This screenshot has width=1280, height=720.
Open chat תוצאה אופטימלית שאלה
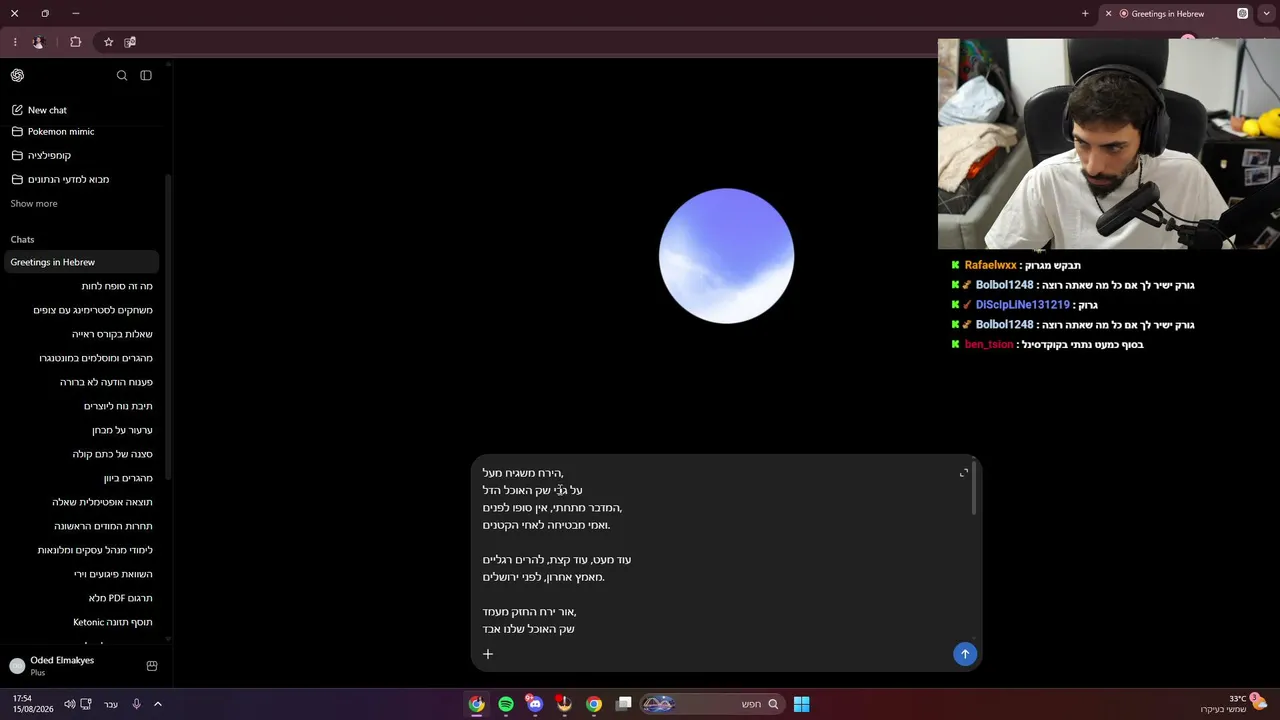102,502
